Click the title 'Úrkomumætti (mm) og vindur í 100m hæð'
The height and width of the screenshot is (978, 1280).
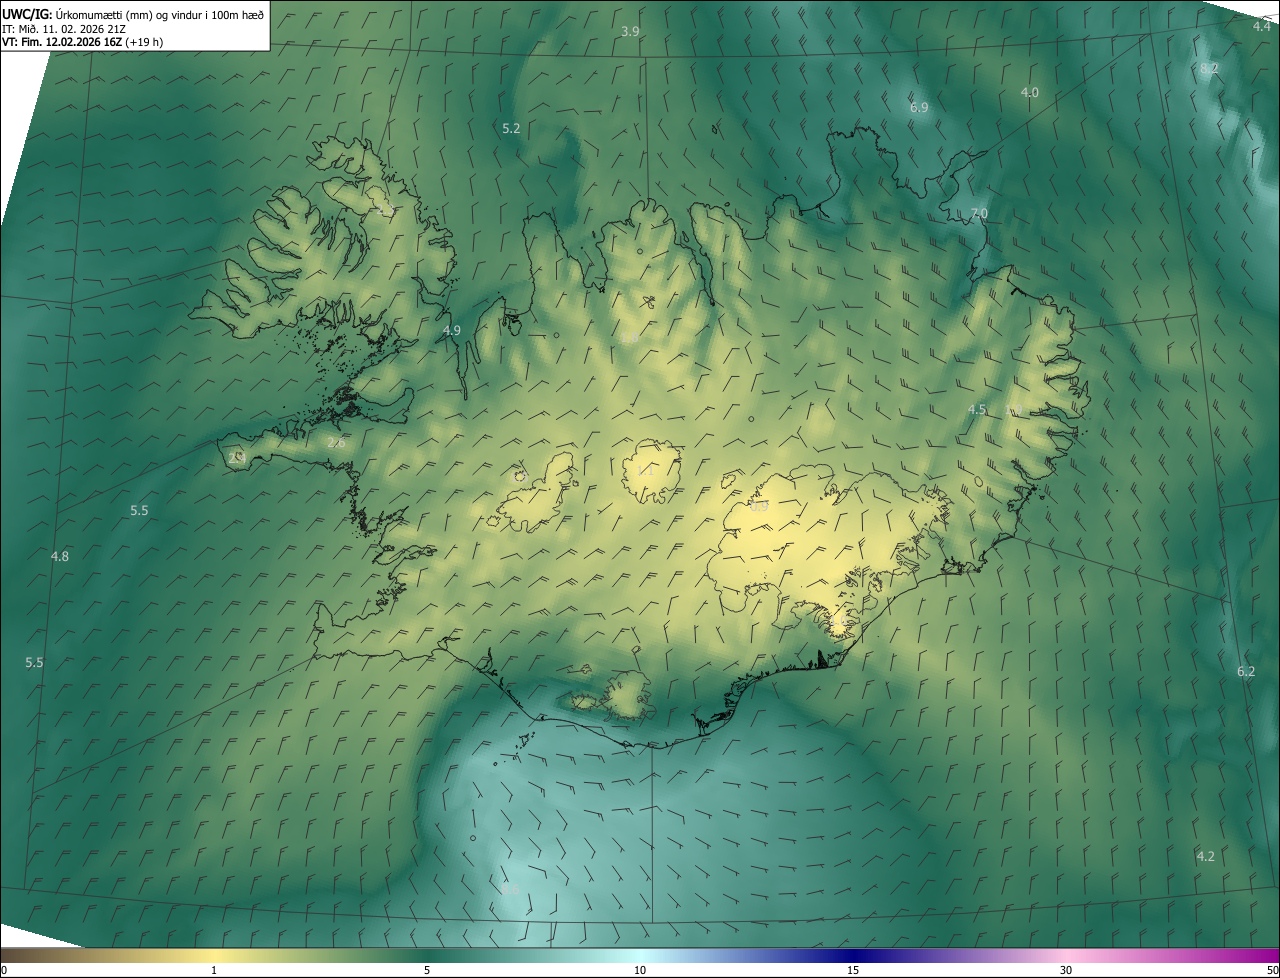tap(160, 14)
